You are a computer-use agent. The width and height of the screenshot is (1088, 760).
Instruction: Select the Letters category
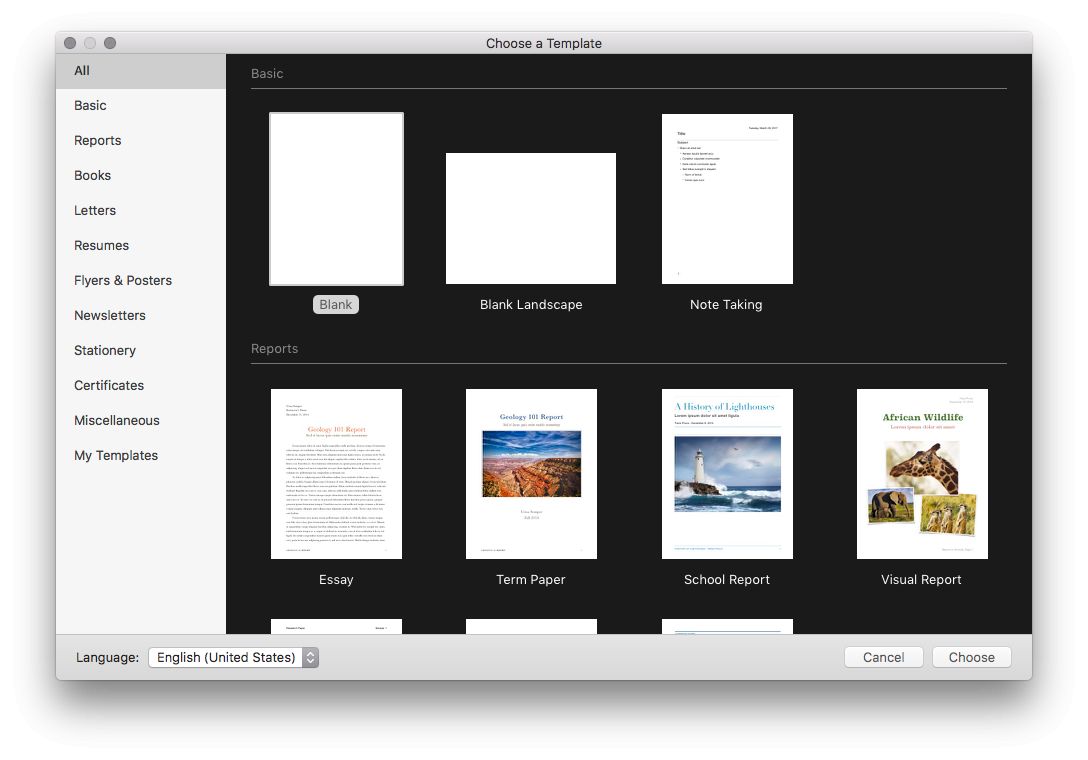coord(95,211)
